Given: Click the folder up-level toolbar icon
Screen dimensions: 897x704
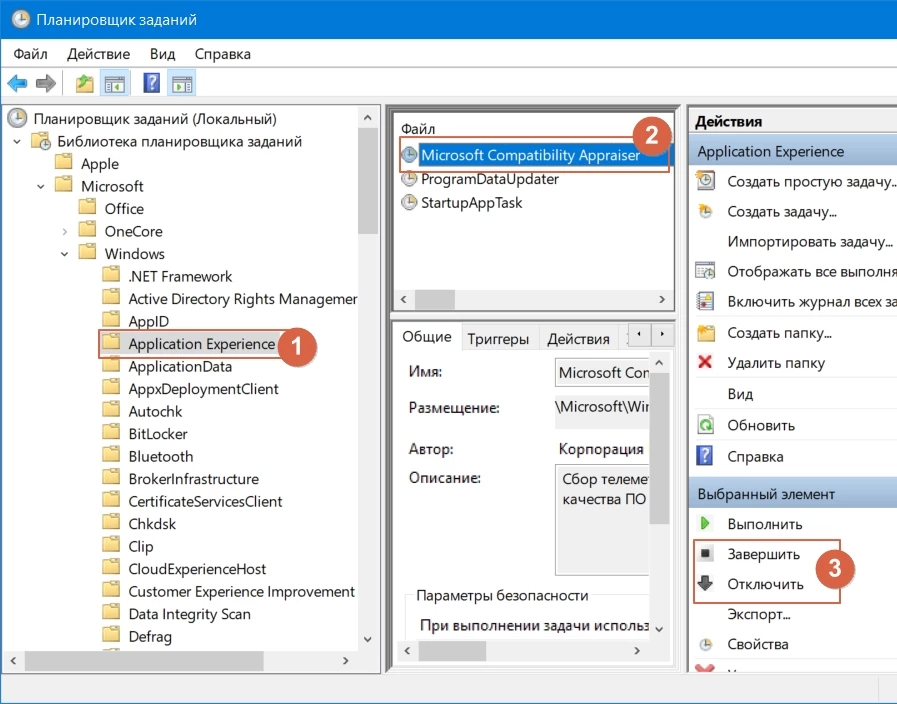Looking at the screenshot, I should point(85,83).
